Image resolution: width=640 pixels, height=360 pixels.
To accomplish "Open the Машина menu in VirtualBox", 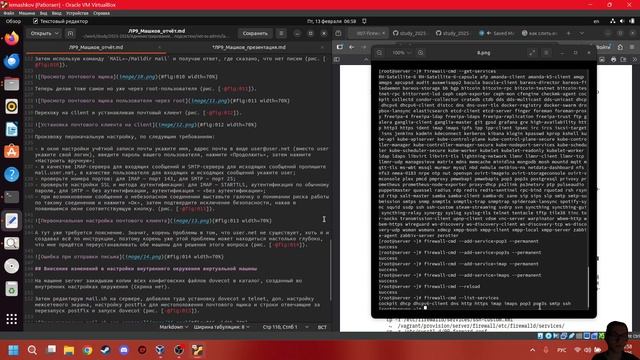I will [x=27, y=13].
